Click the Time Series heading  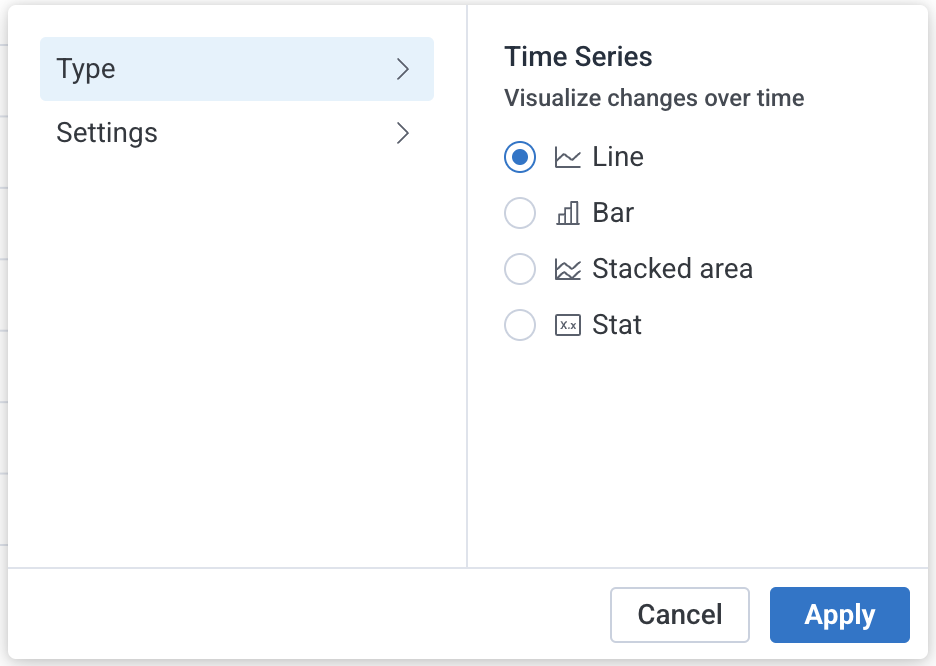click(x=578, y=57)
